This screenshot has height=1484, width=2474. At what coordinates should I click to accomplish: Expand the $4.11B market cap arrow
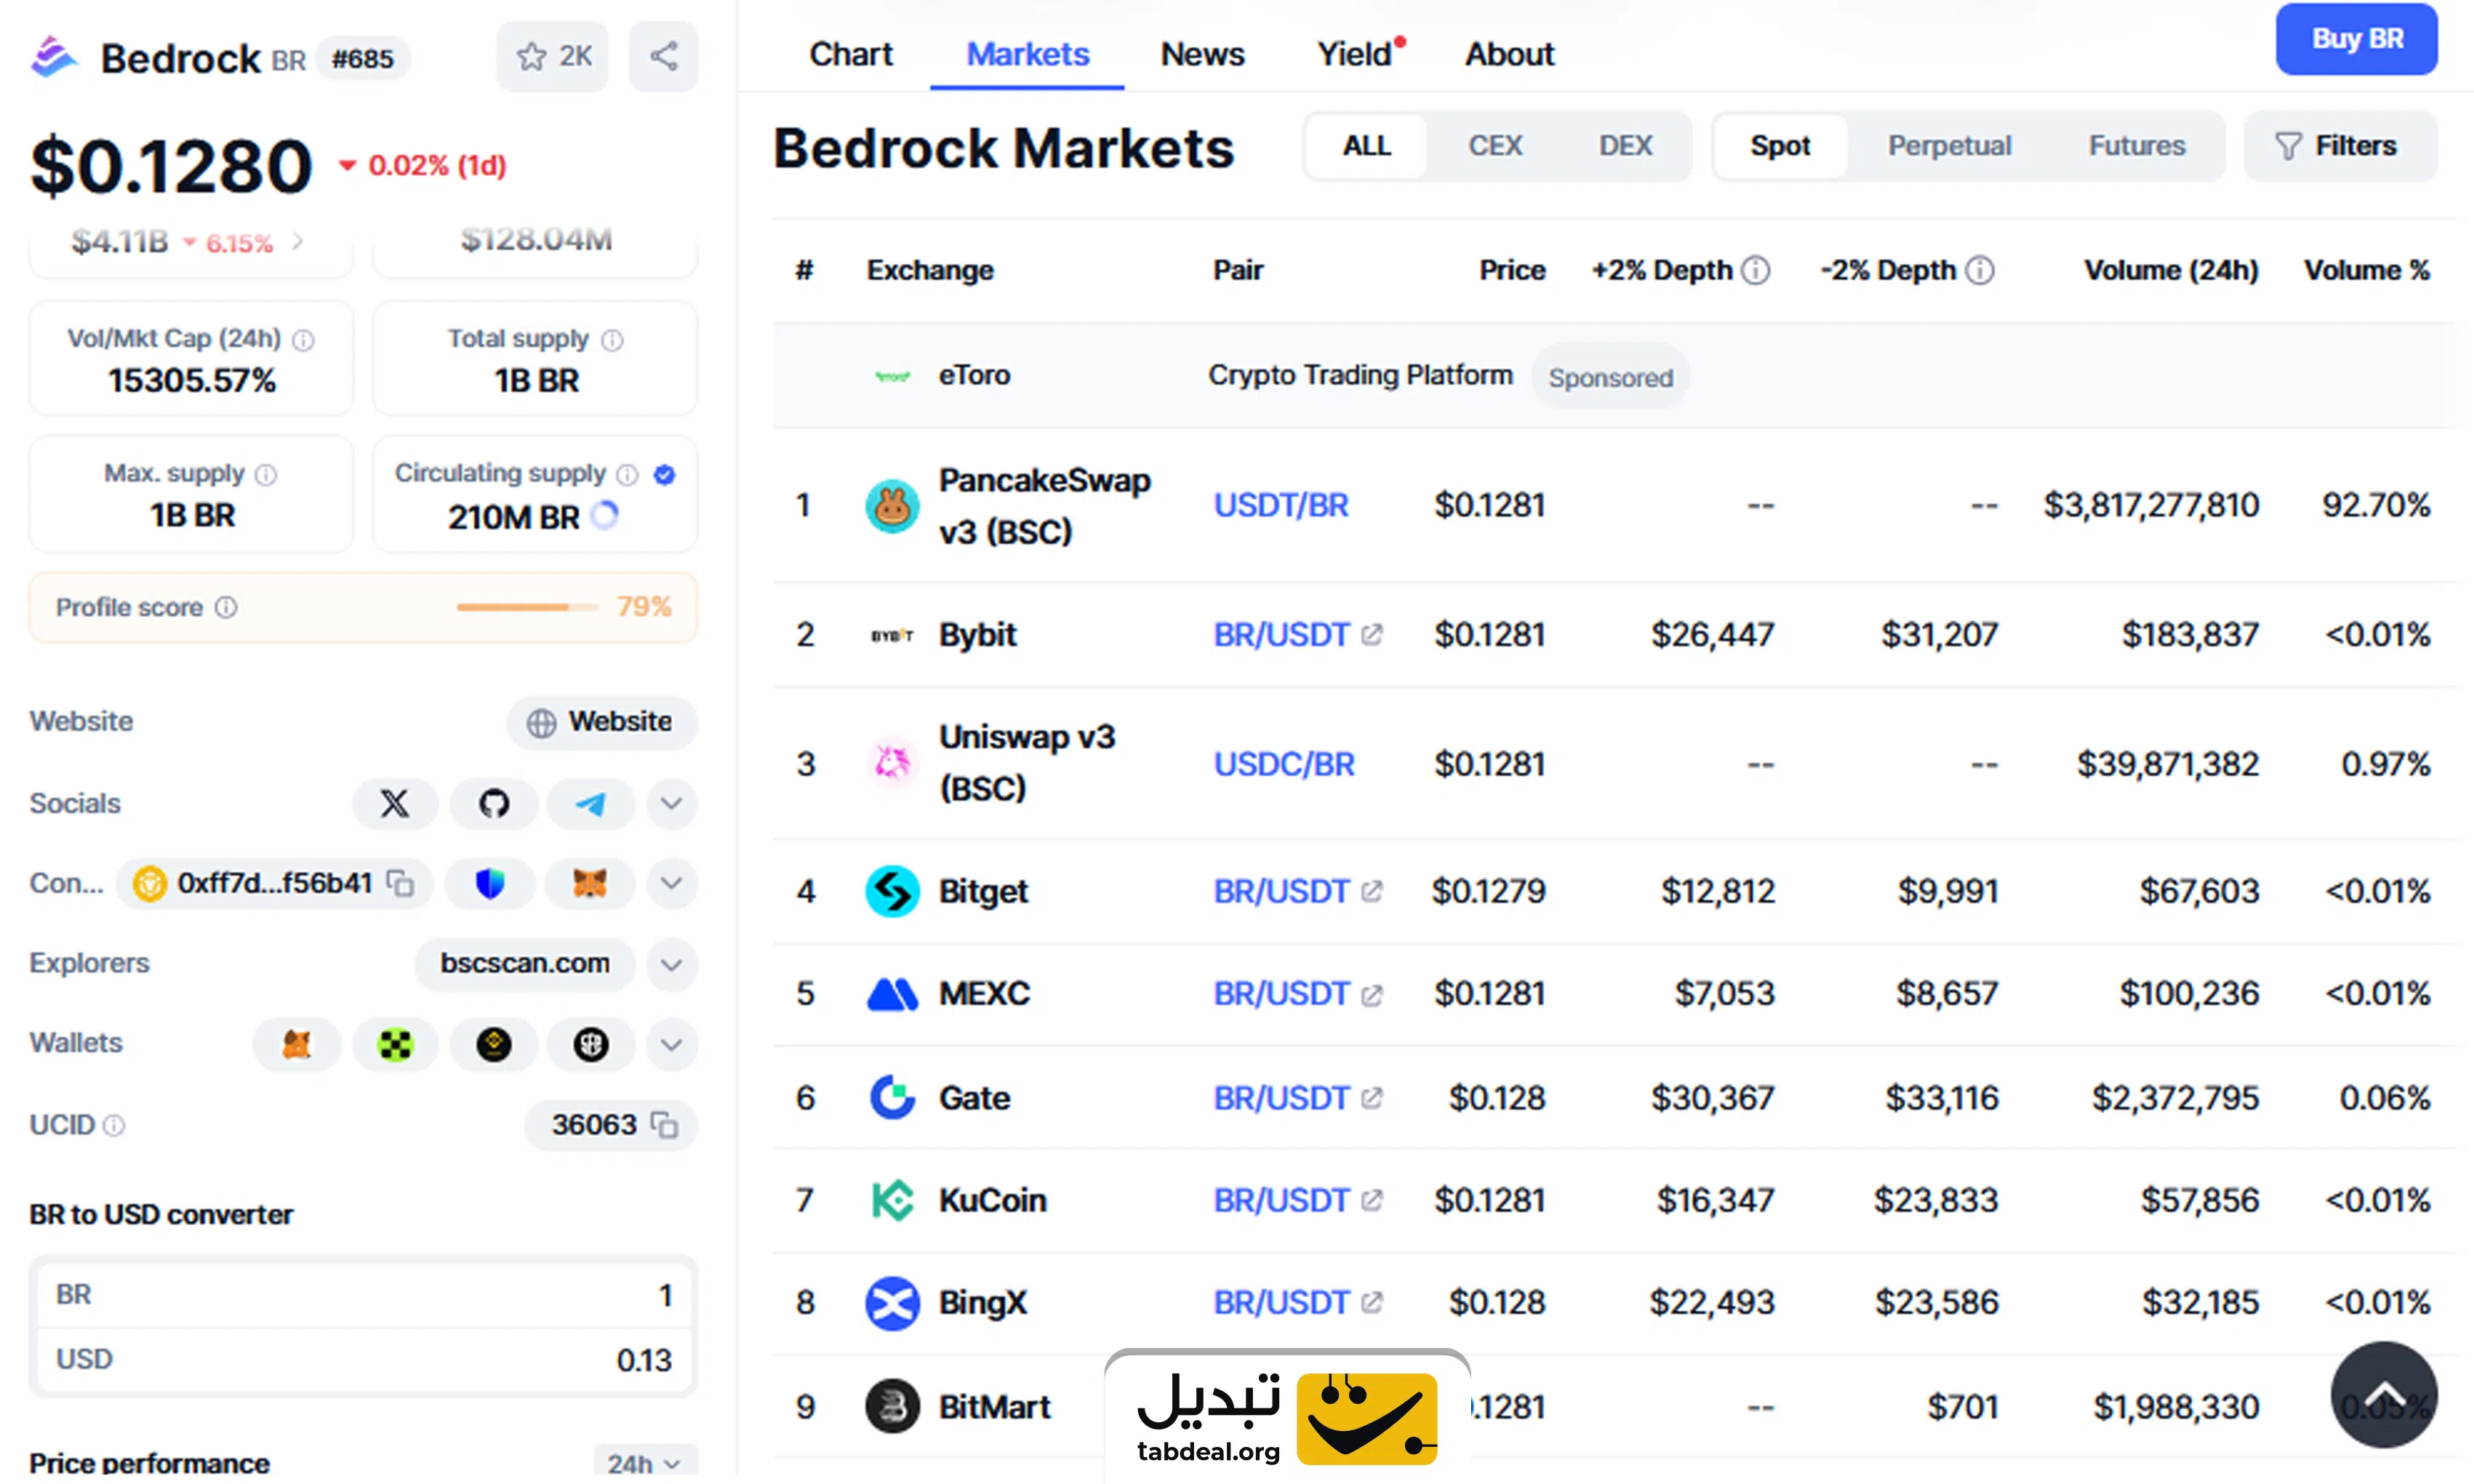(x=297, y=241)
